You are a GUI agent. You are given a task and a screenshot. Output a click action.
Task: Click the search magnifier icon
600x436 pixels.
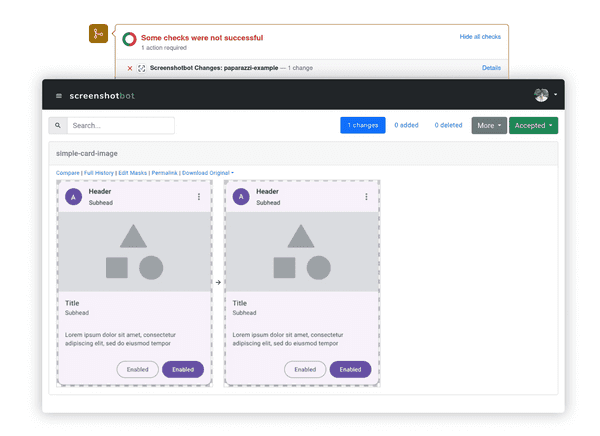(x=58, y=126)
